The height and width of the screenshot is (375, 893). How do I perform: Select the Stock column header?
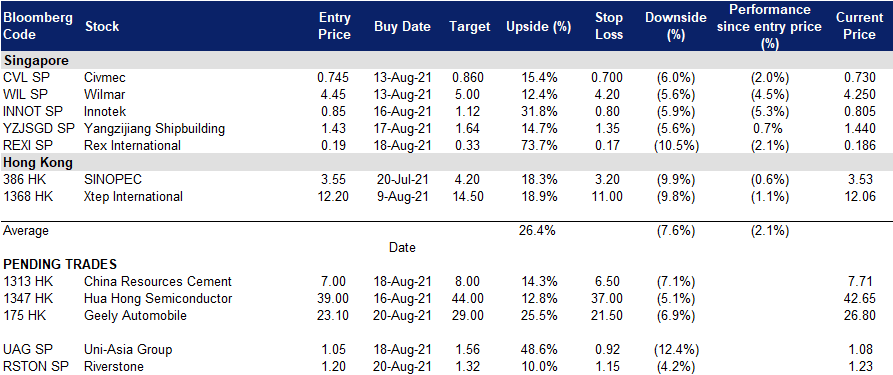(x=102, y=27)
